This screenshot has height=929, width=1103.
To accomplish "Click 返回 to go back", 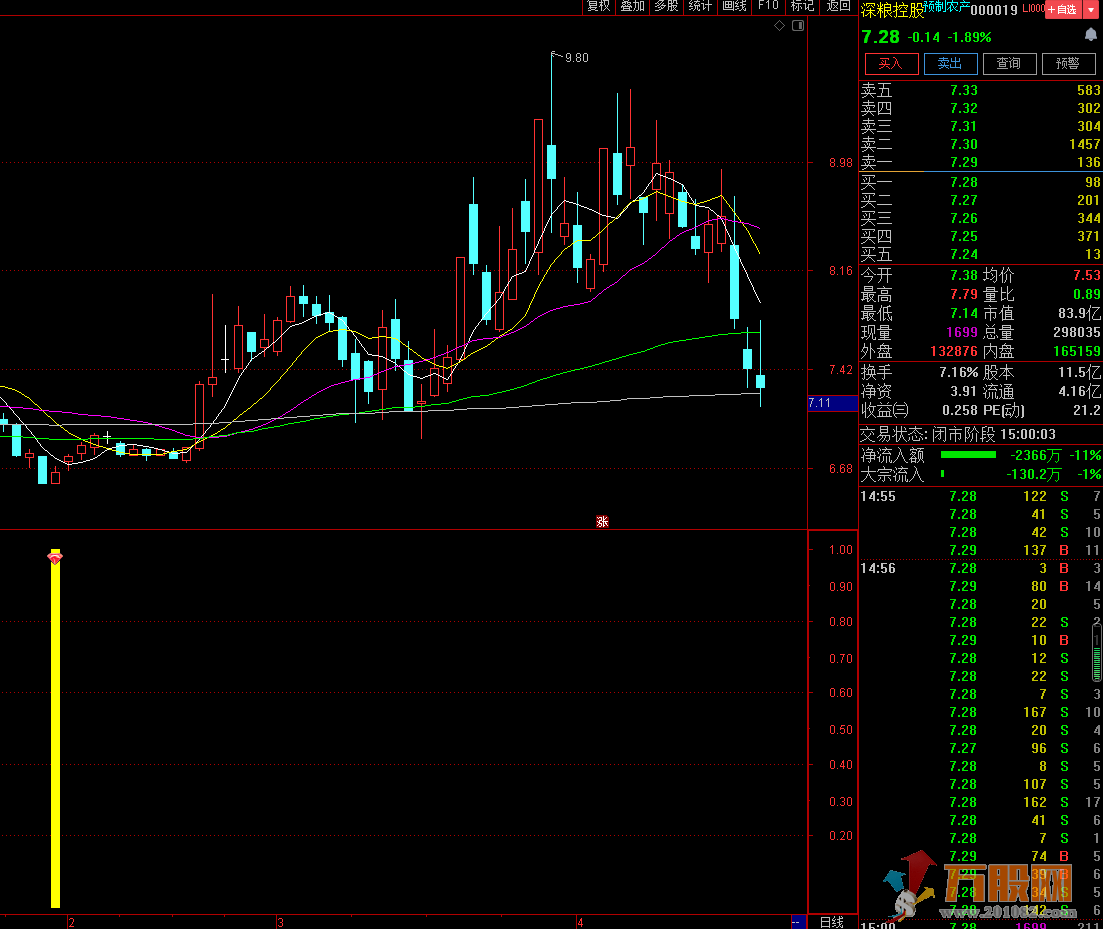I will (838, 6).
